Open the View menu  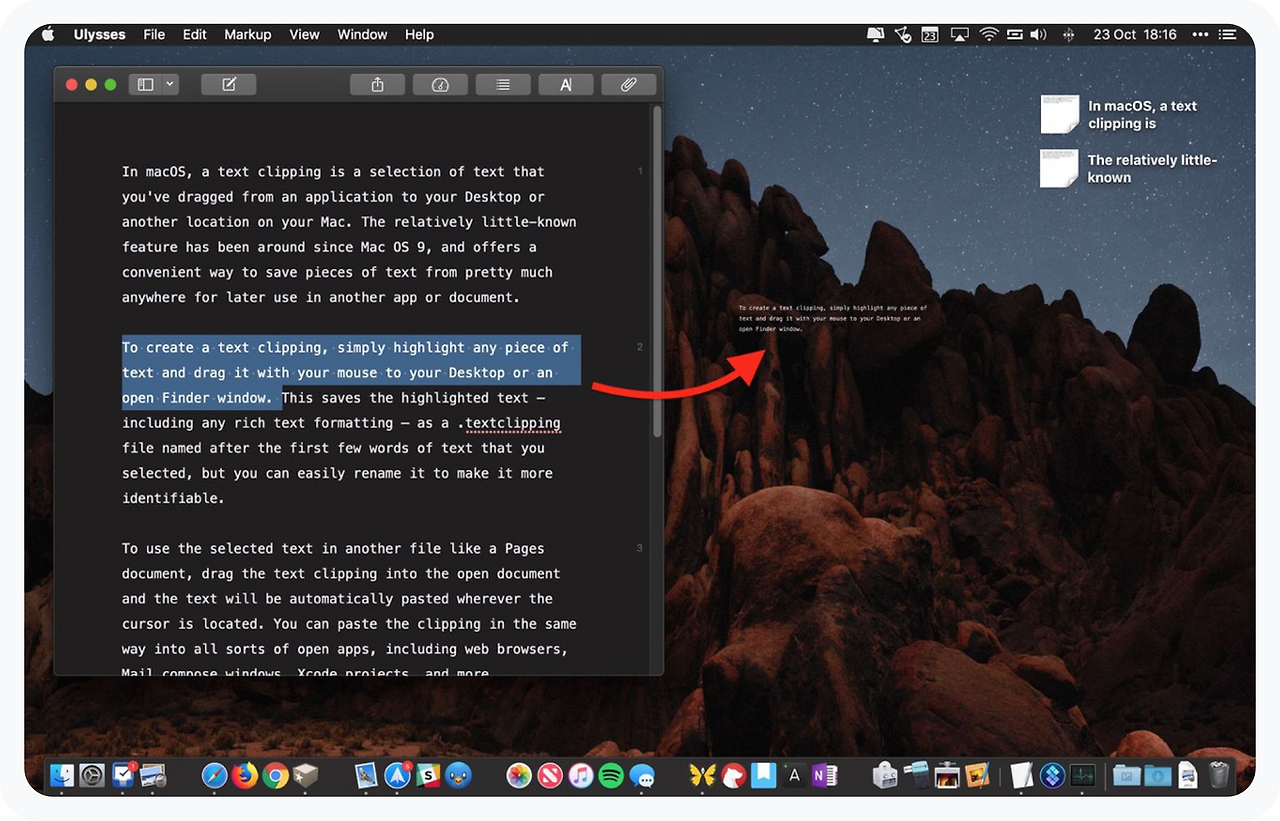(305, 34)
